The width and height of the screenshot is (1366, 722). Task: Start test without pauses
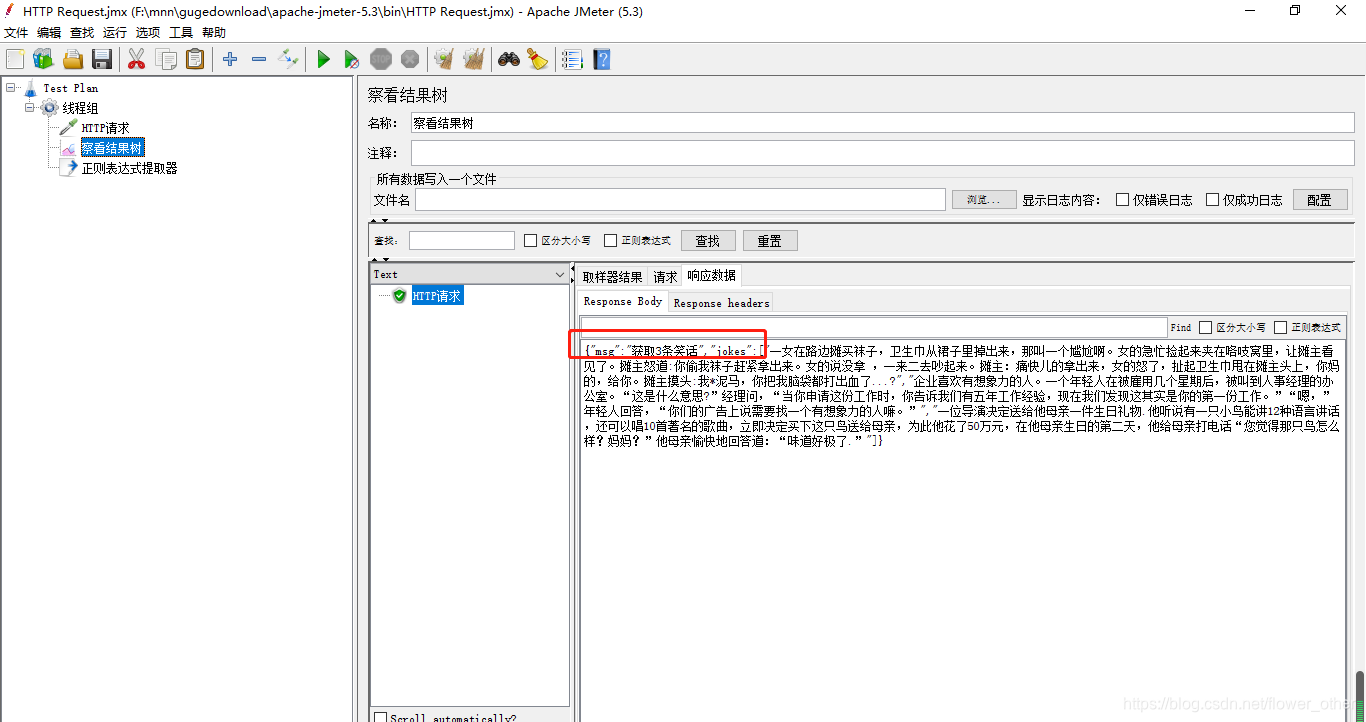click(x=352, y=59)
